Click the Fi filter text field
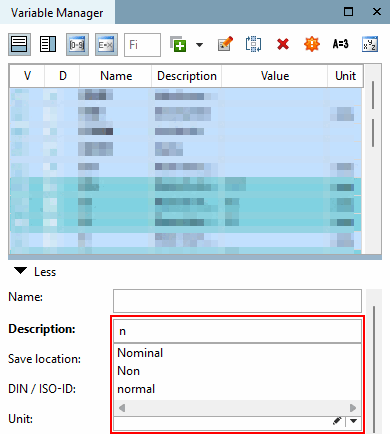Screen dimensions: 390x434 [x=142, y=45]
